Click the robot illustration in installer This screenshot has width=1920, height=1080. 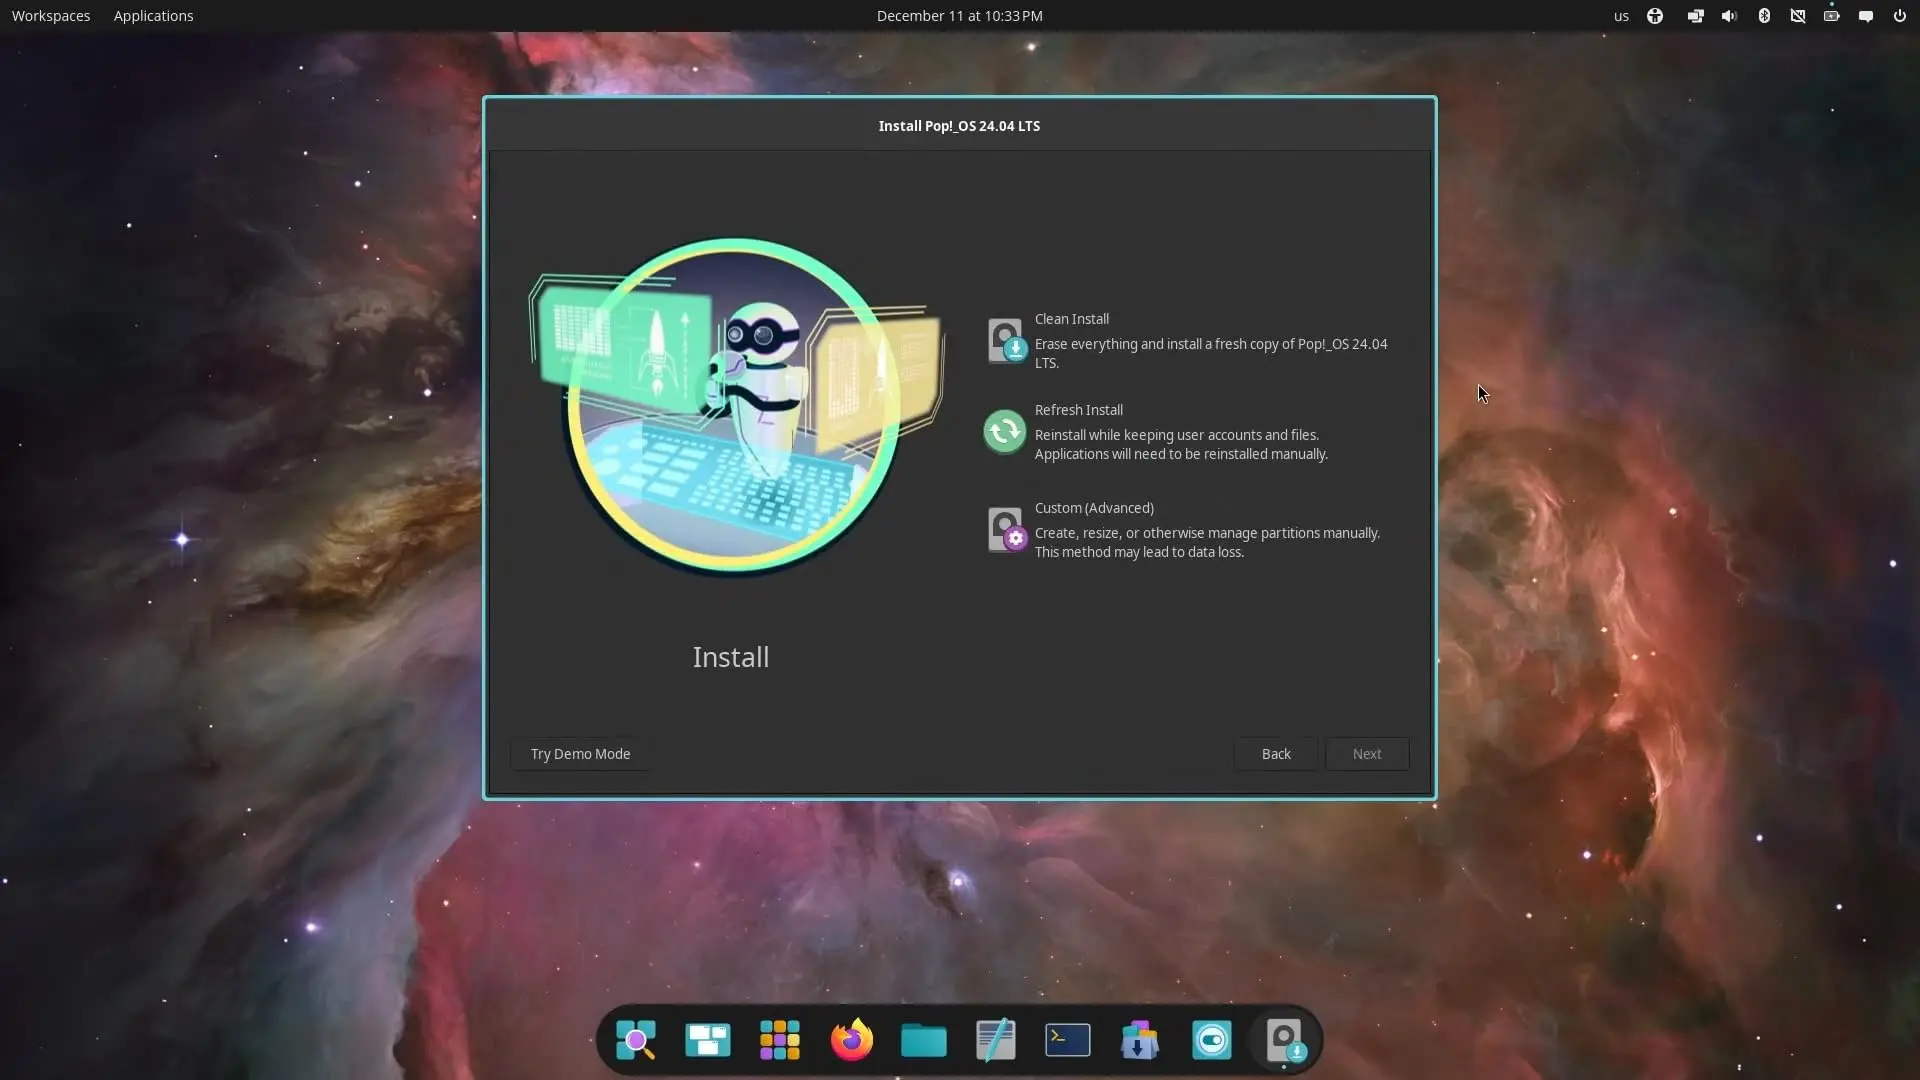(735, 407)
